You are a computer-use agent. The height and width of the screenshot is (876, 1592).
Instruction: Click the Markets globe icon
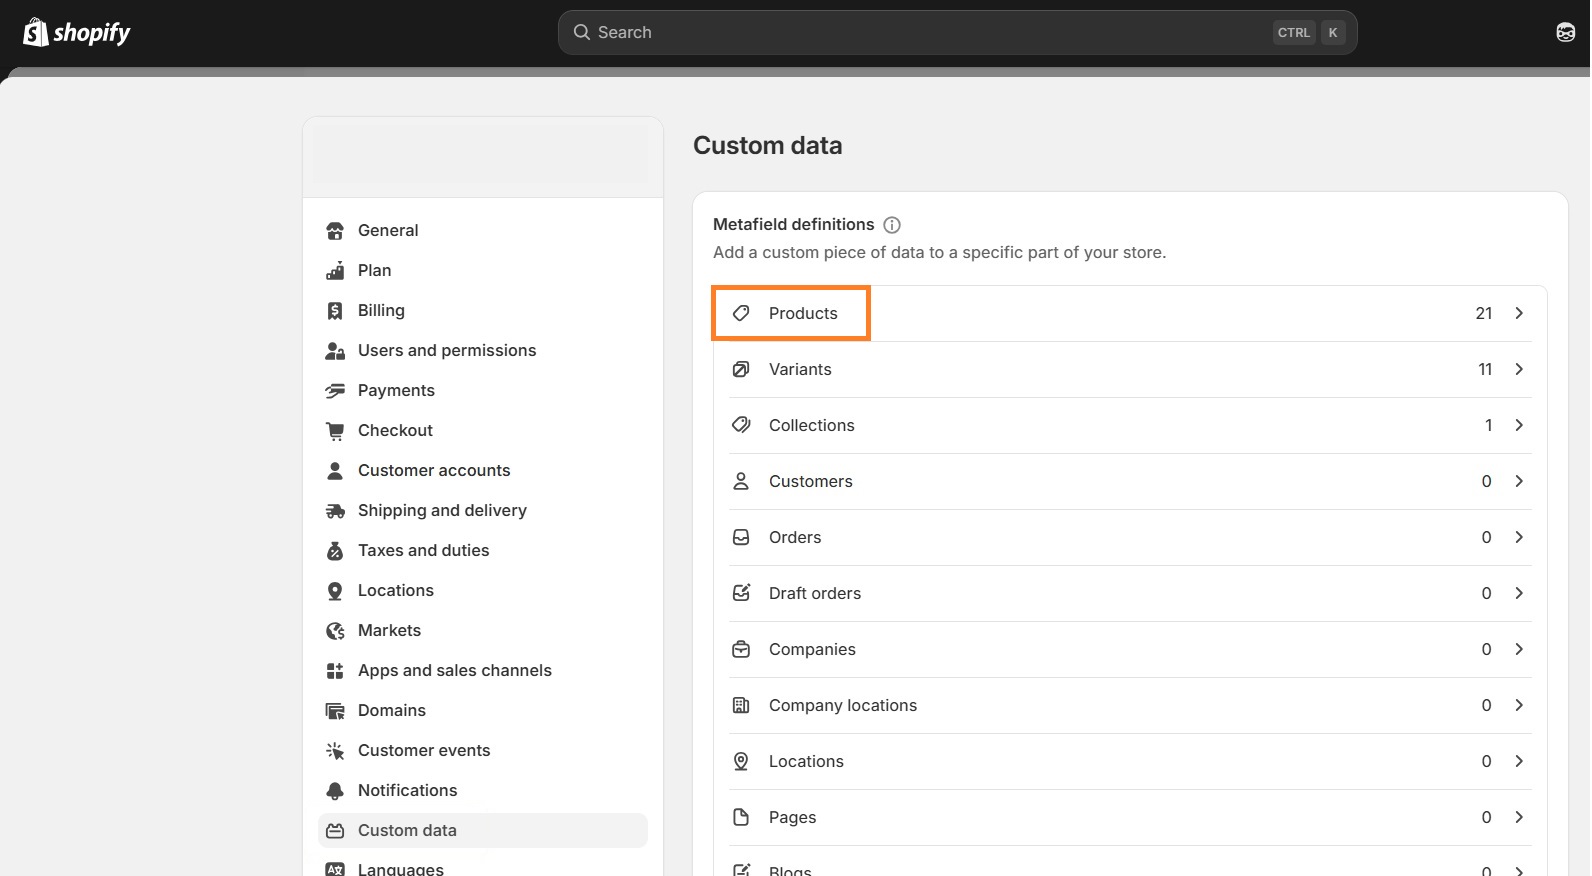pos(335,631)
